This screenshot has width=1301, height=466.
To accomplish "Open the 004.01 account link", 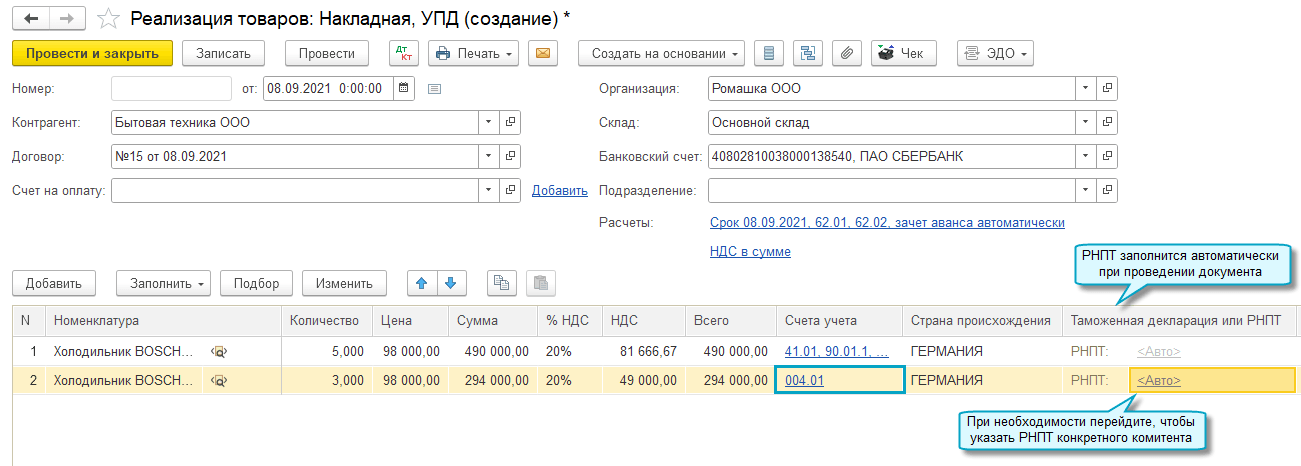I will click(804, 380).
